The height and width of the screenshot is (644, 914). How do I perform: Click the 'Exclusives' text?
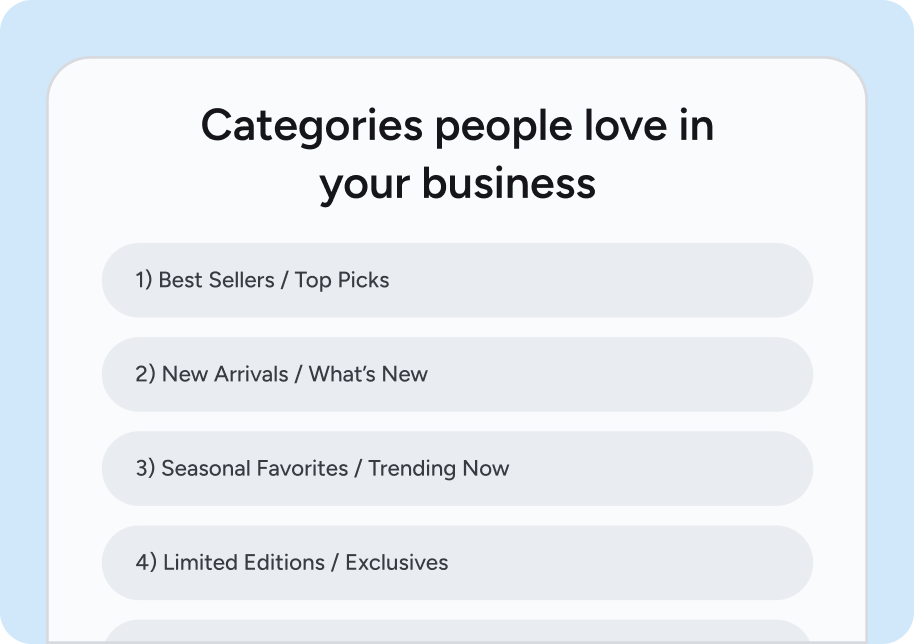(397, 562)
